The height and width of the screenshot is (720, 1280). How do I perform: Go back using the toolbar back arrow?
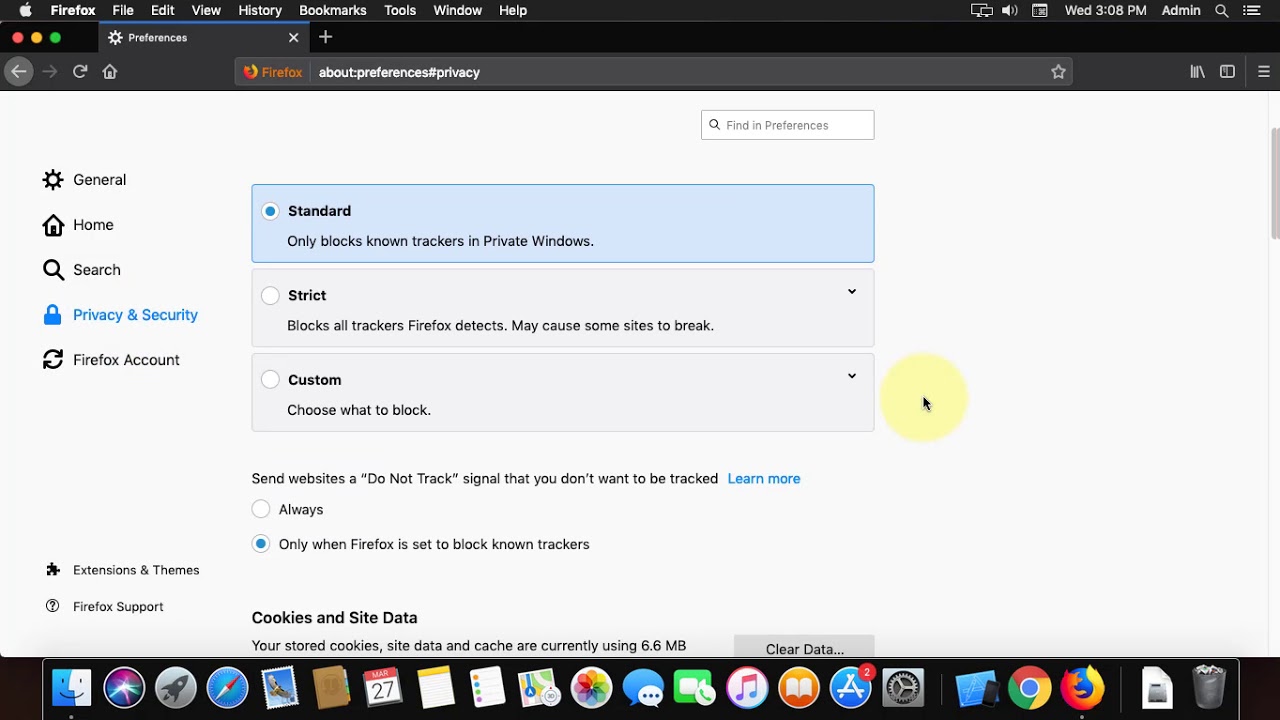[x=18, y=72]
